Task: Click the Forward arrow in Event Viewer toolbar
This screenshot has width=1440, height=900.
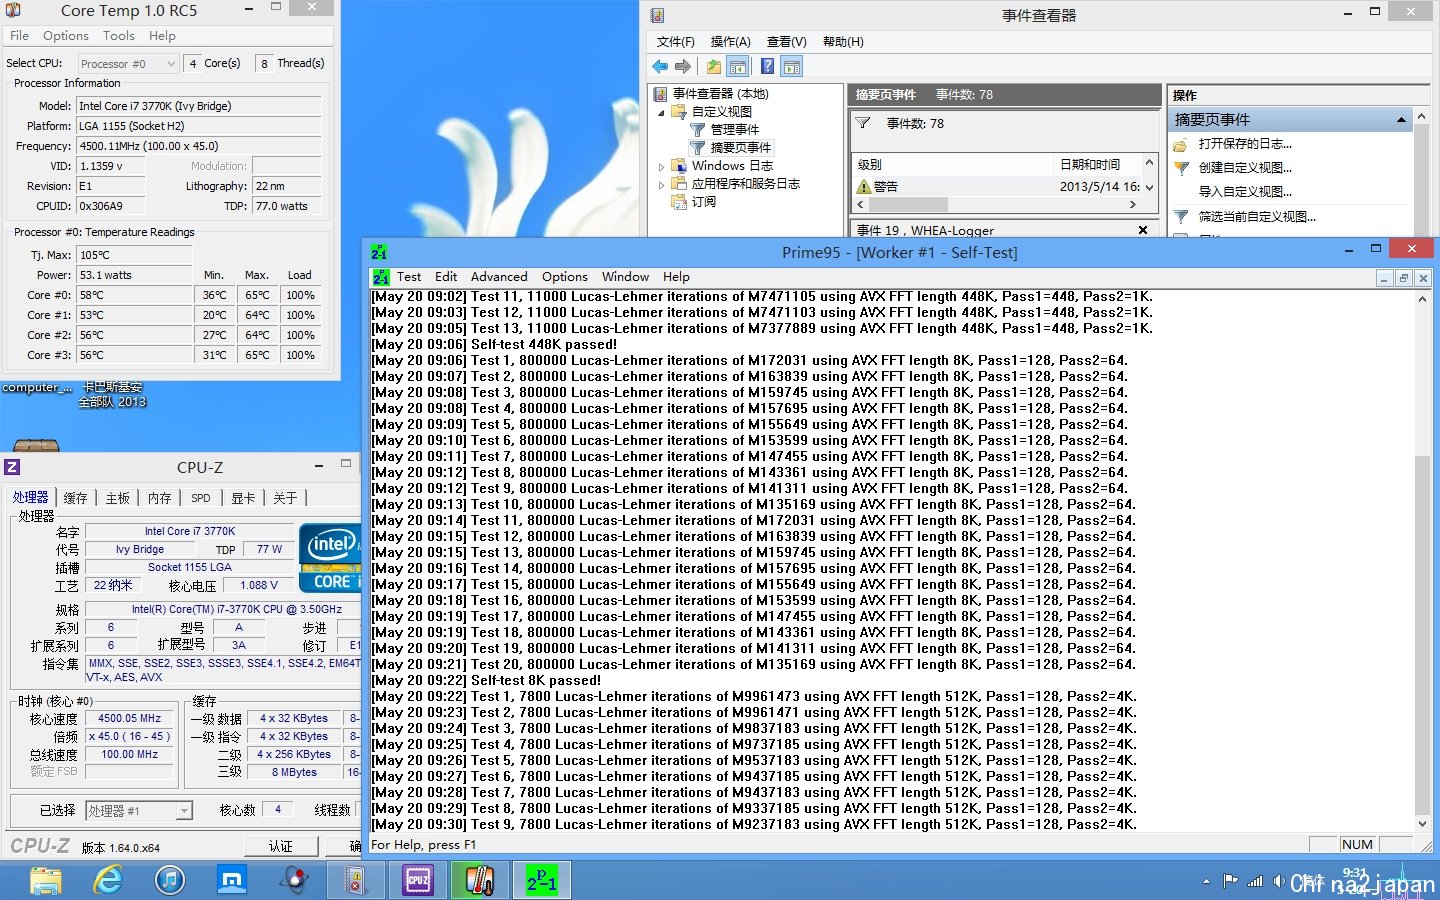Action: (683, 67)
